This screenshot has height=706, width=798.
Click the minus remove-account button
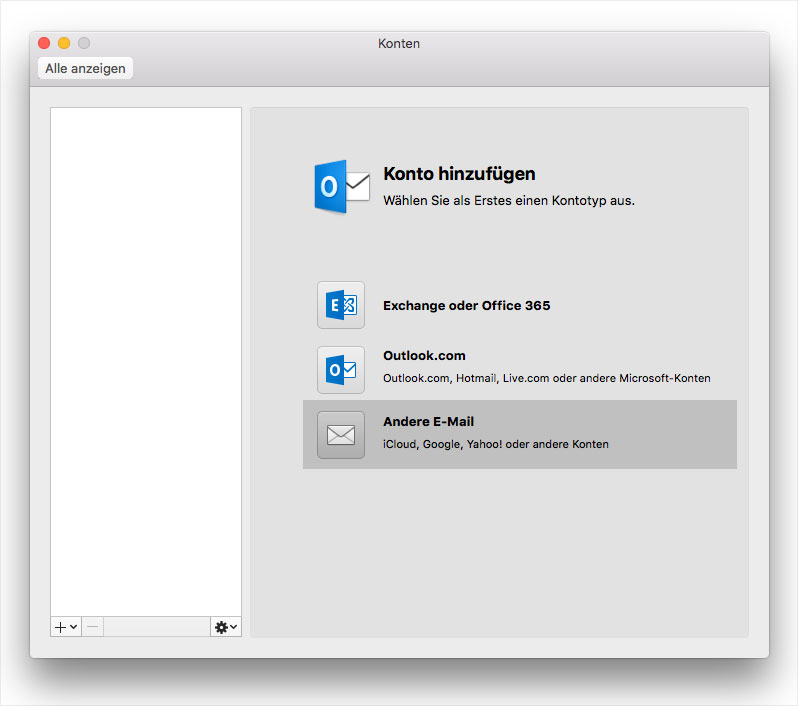tap(93, 627)
